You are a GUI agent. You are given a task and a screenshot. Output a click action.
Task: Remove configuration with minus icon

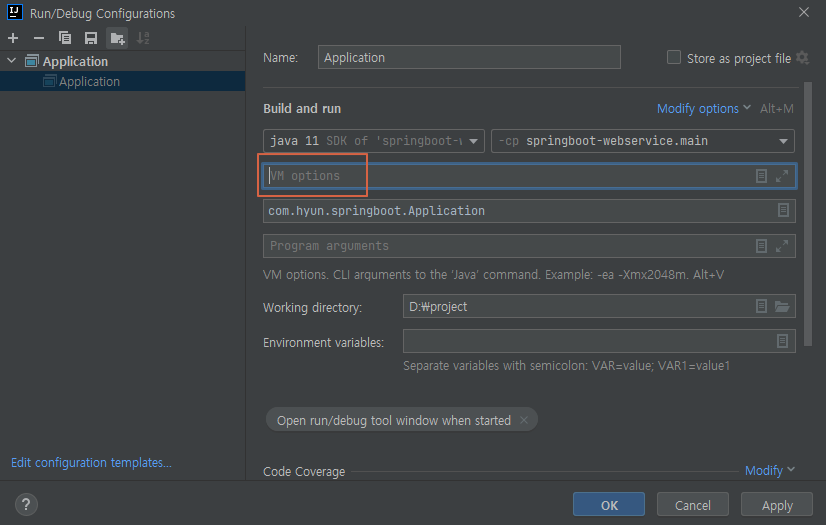tap(38, 38)
